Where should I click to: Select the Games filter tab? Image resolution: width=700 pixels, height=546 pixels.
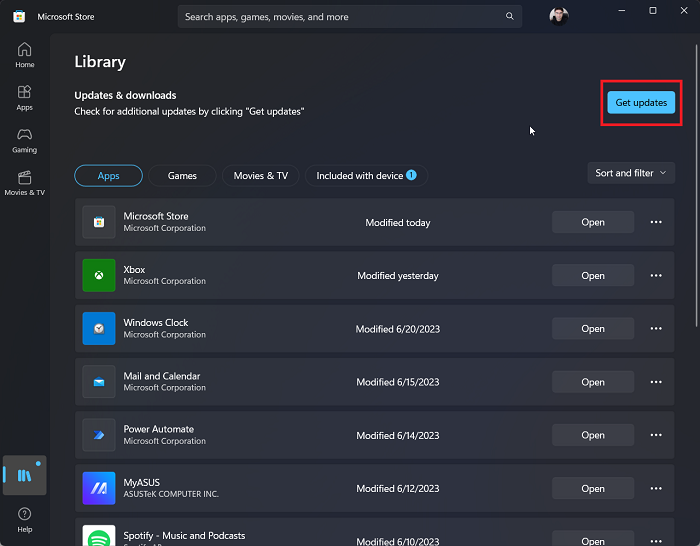point(182,175)
